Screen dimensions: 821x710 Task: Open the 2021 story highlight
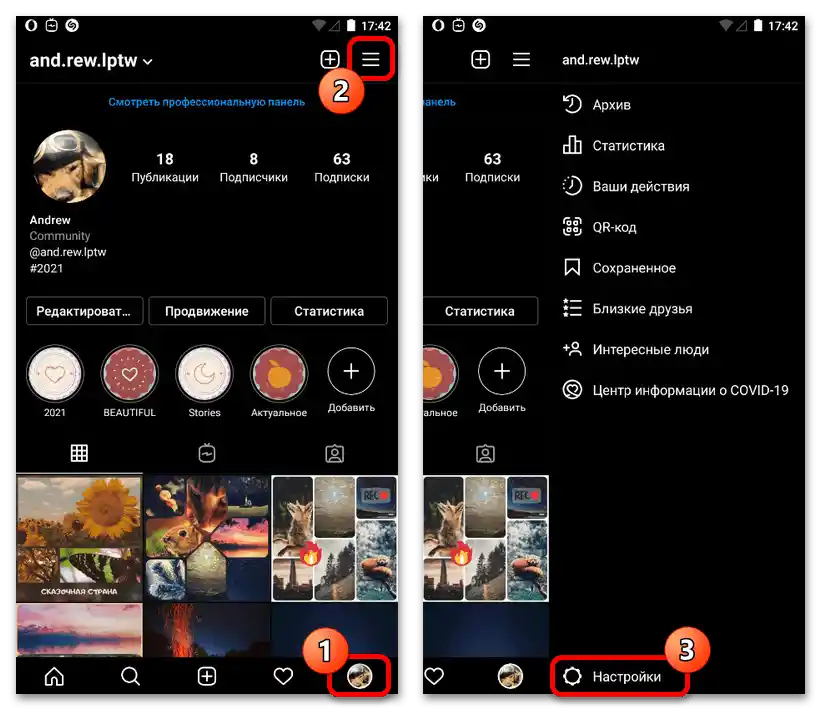54,381
